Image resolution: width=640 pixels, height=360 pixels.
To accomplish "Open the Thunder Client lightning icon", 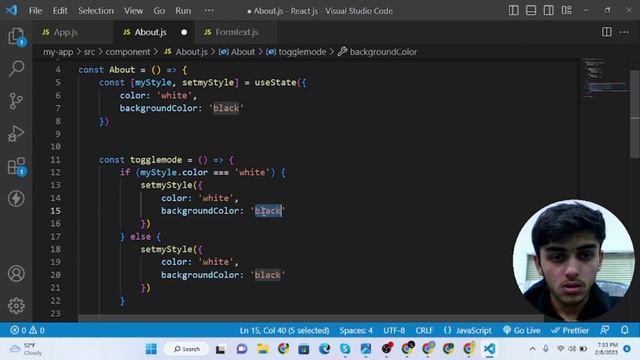I will point(16,198).
